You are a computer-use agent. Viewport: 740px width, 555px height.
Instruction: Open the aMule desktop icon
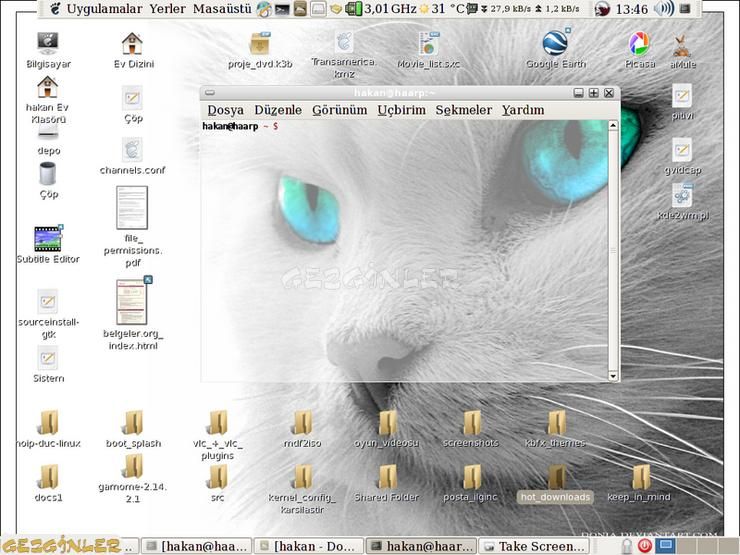[x=683, y=47]
